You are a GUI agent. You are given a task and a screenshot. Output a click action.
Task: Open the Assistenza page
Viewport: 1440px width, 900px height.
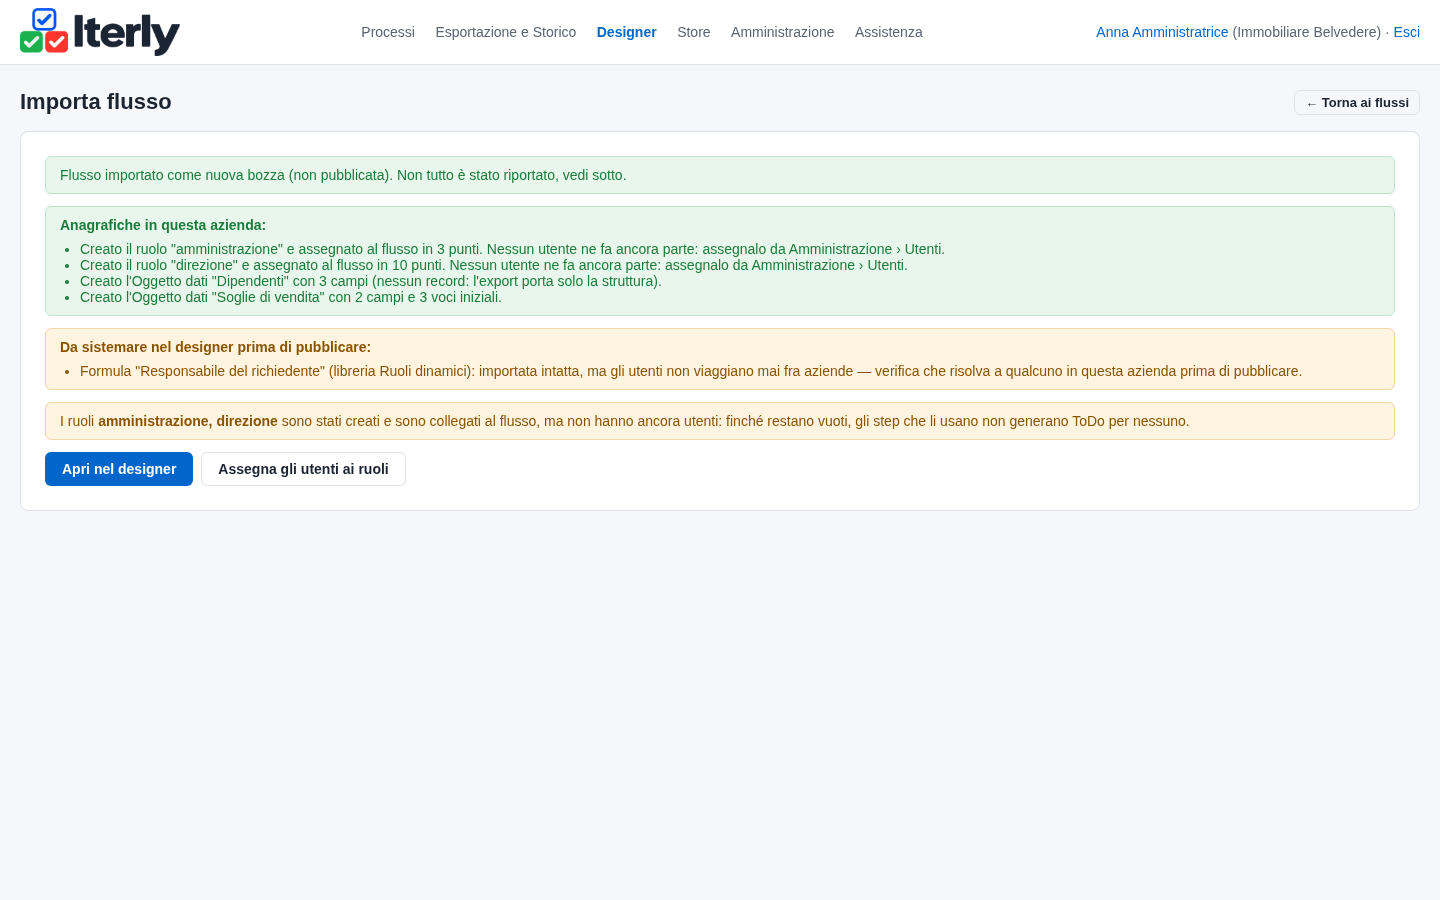click(x=889, y=32)
